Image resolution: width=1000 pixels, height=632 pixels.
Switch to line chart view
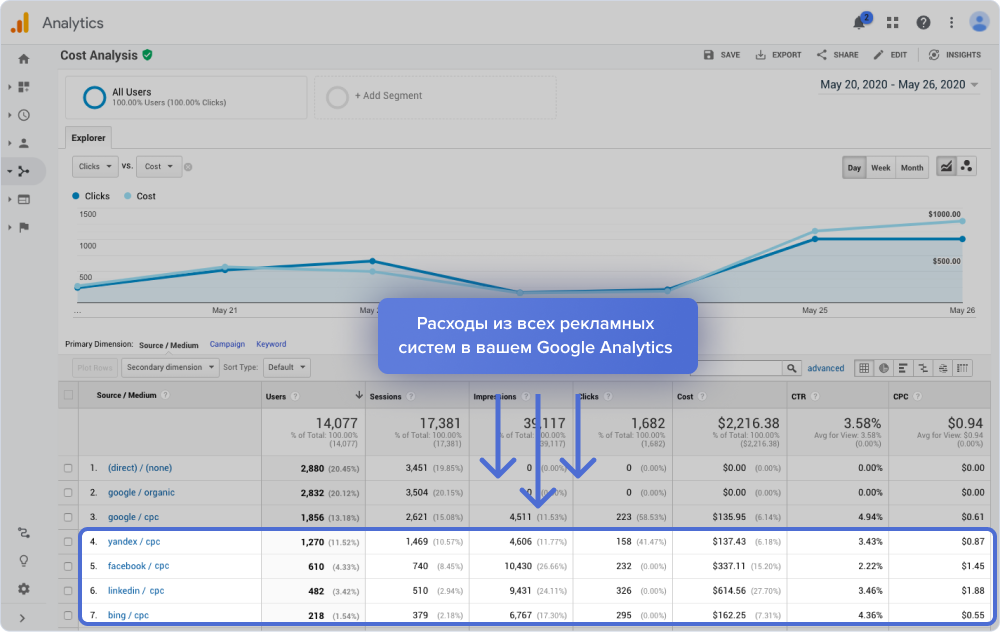[946, 166]
